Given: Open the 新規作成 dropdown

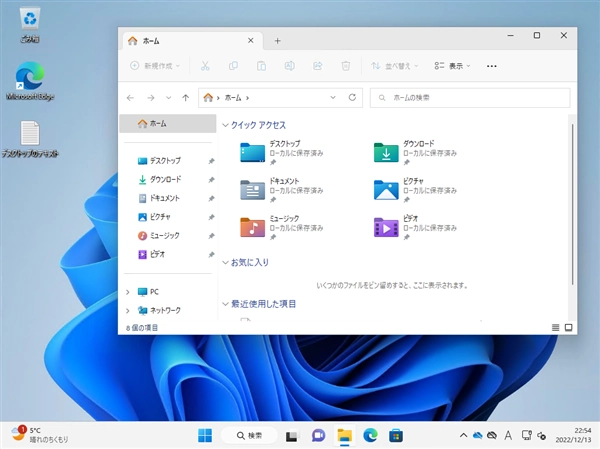Looking at the screenshot, I should (x=155, y=66).
